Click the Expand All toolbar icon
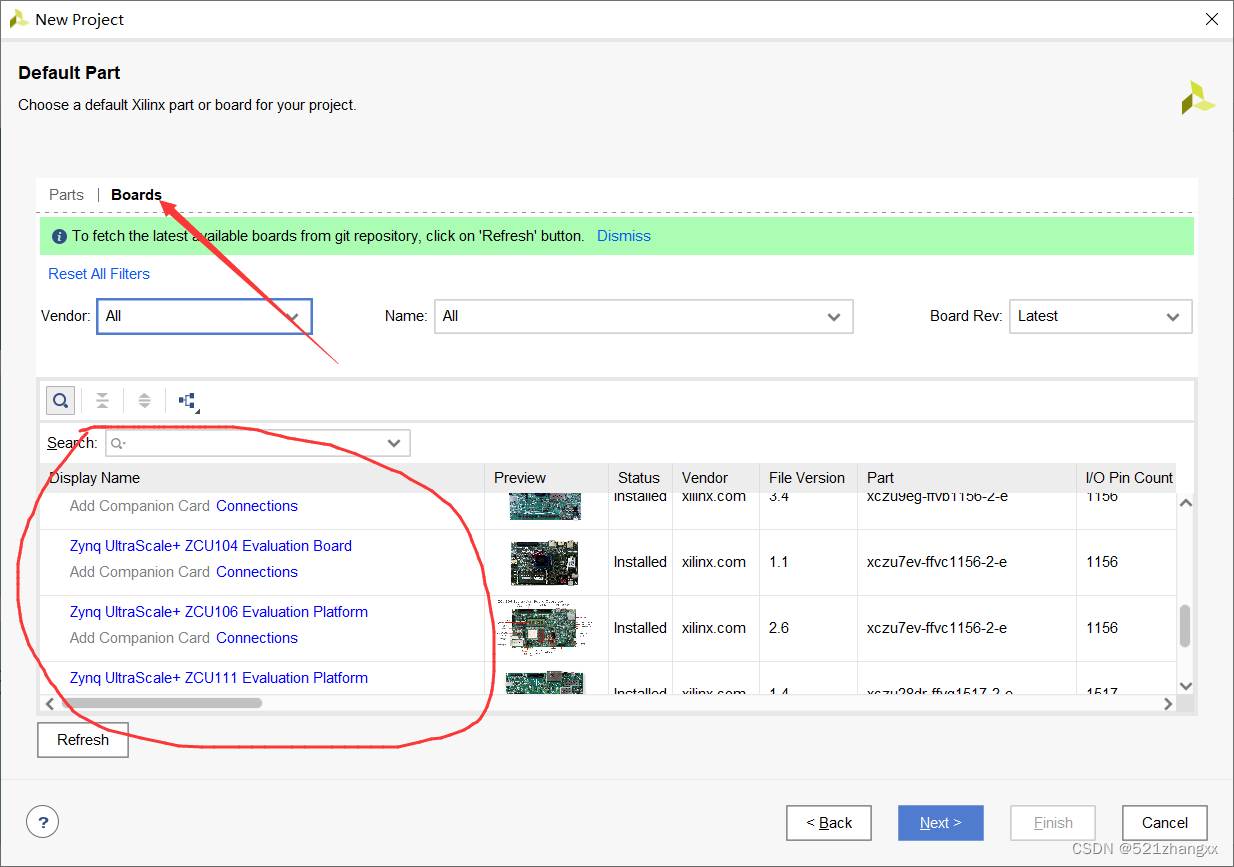 point(144,401)
